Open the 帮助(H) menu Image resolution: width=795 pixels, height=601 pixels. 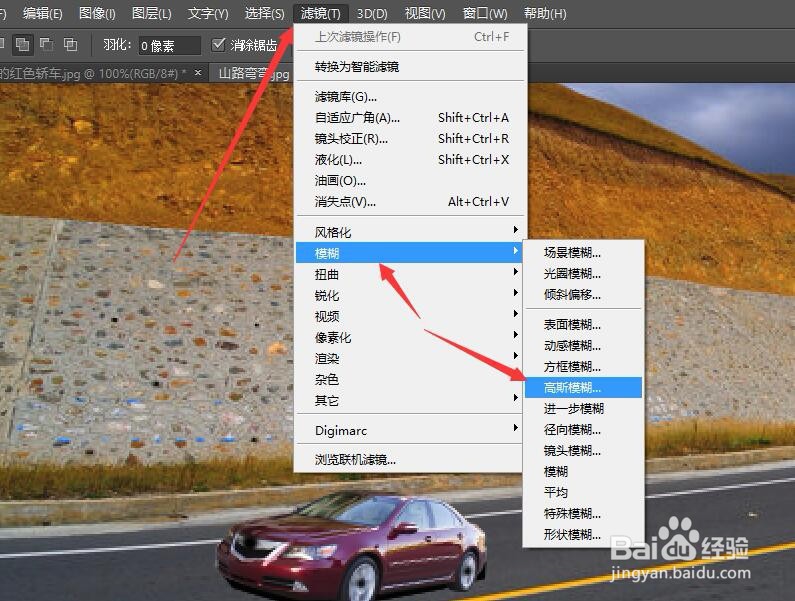coord(545,13)
